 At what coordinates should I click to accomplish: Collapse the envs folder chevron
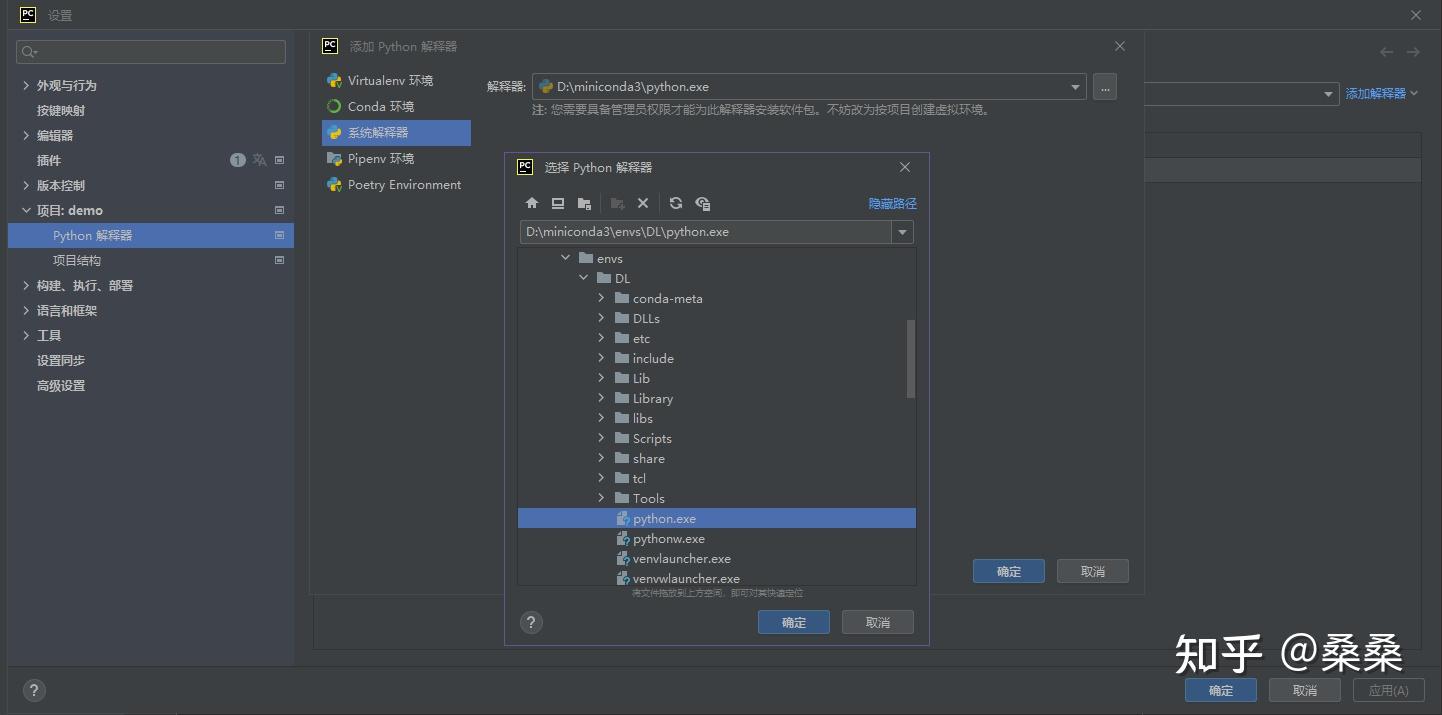tap(566, 258)
